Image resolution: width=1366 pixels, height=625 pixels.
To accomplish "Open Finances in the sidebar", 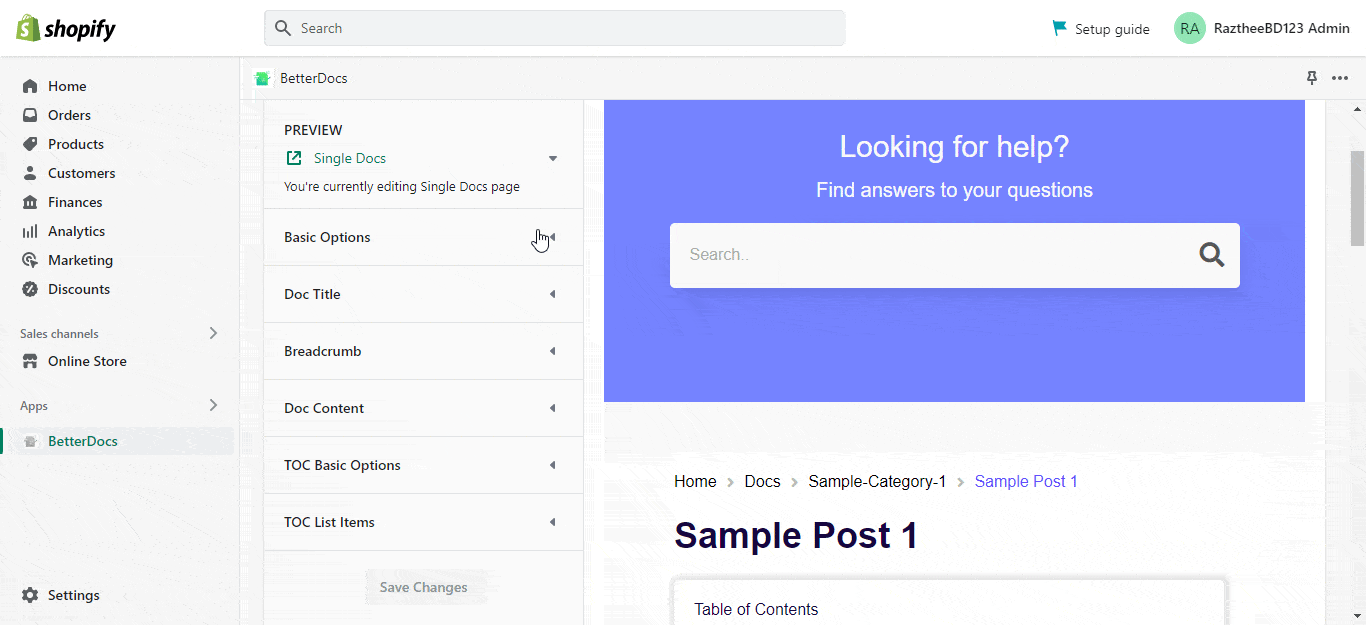I will (75, 202).
